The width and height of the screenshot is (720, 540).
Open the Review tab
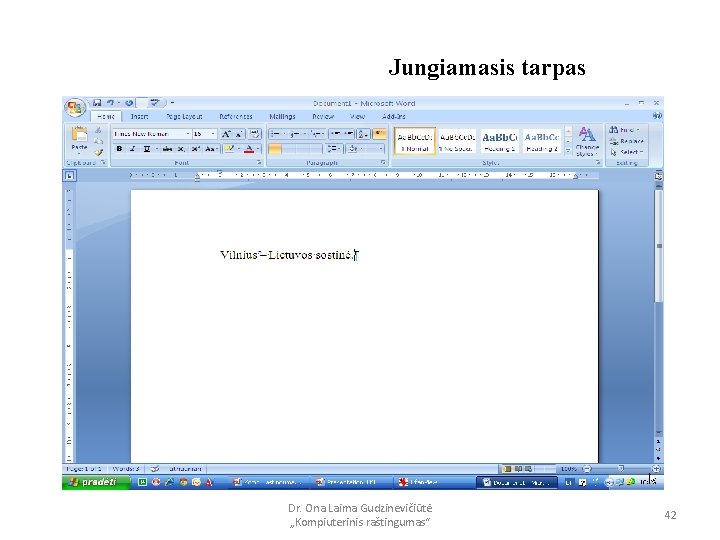(323, 117)
